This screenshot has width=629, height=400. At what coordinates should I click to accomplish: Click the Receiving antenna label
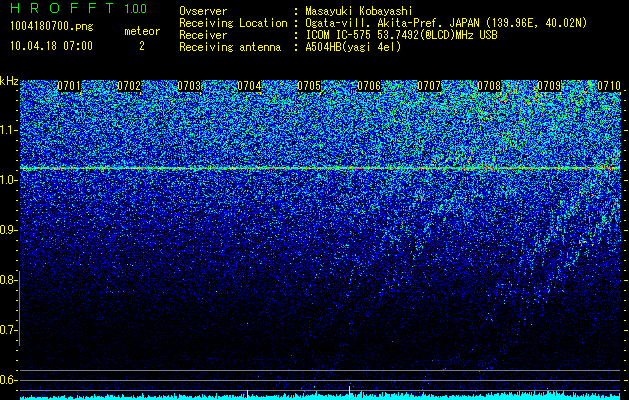tap(230, 47)
